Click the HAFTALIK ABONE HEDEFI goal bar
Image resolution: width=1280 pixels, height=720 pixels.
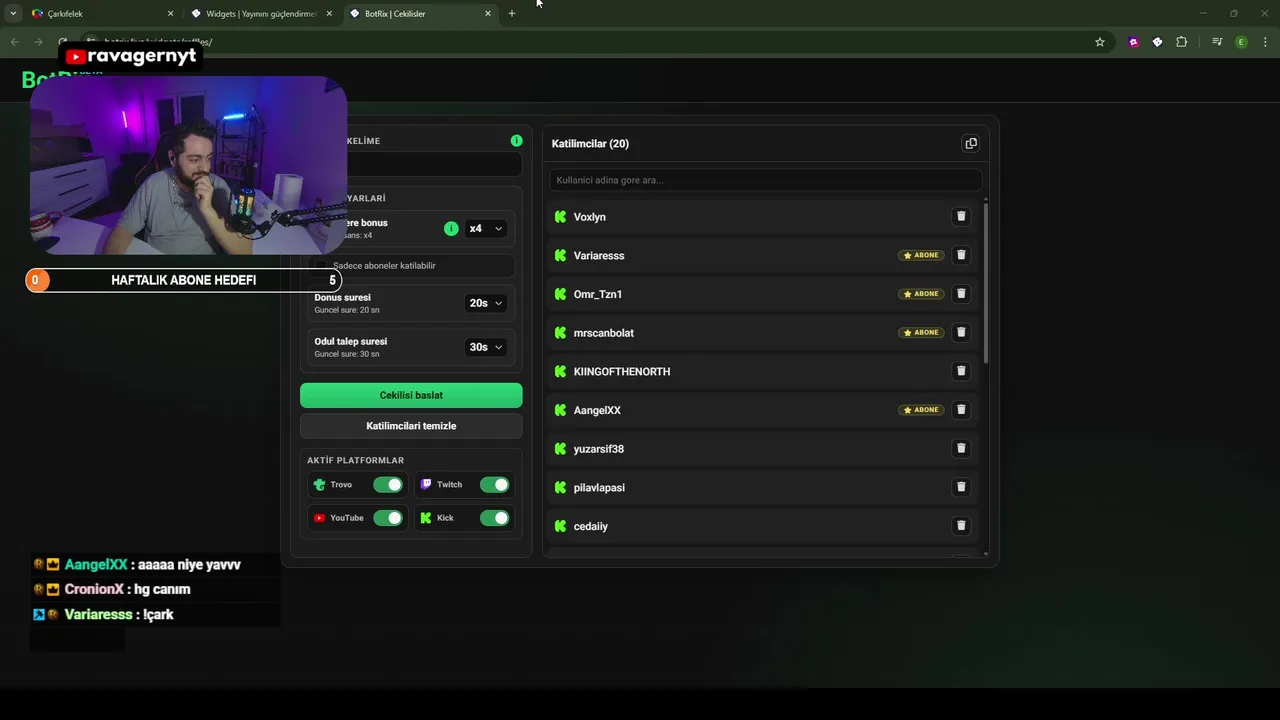(184, 281)
